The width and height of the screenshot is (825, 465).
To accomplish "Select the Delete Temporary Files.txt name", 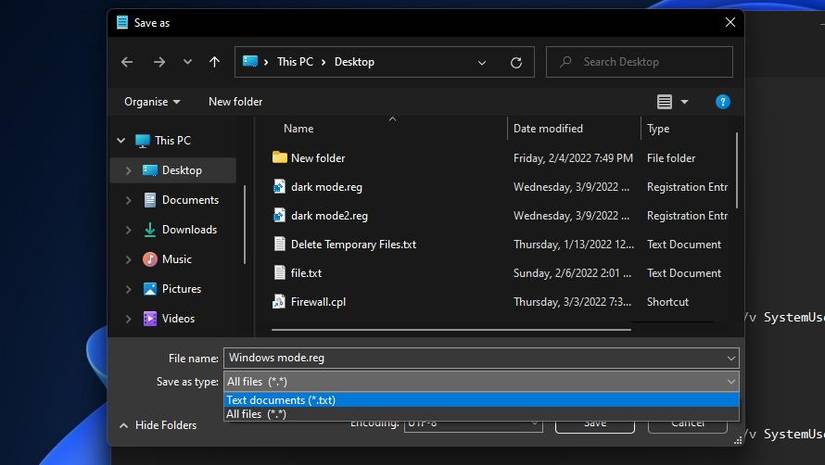I will coord(354,244).
